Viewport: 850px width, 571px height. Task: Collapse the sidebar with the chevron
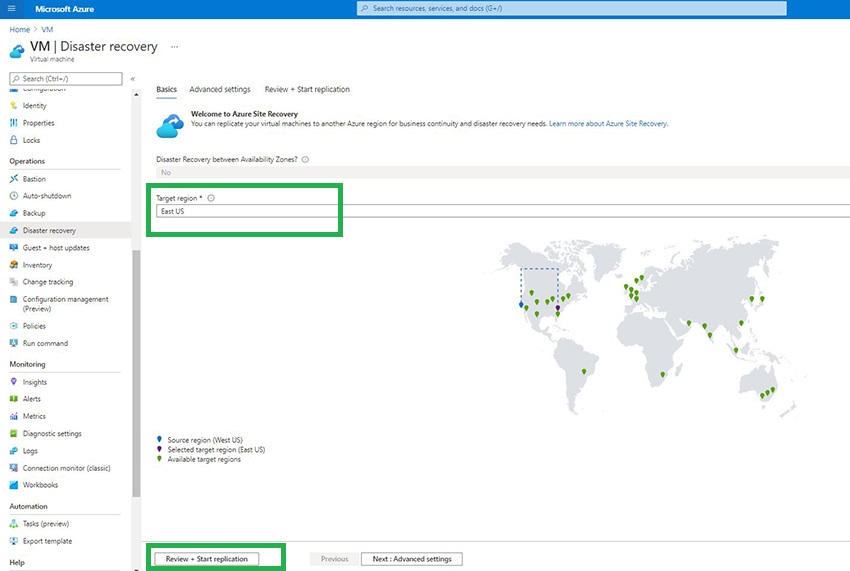[133, 79]
